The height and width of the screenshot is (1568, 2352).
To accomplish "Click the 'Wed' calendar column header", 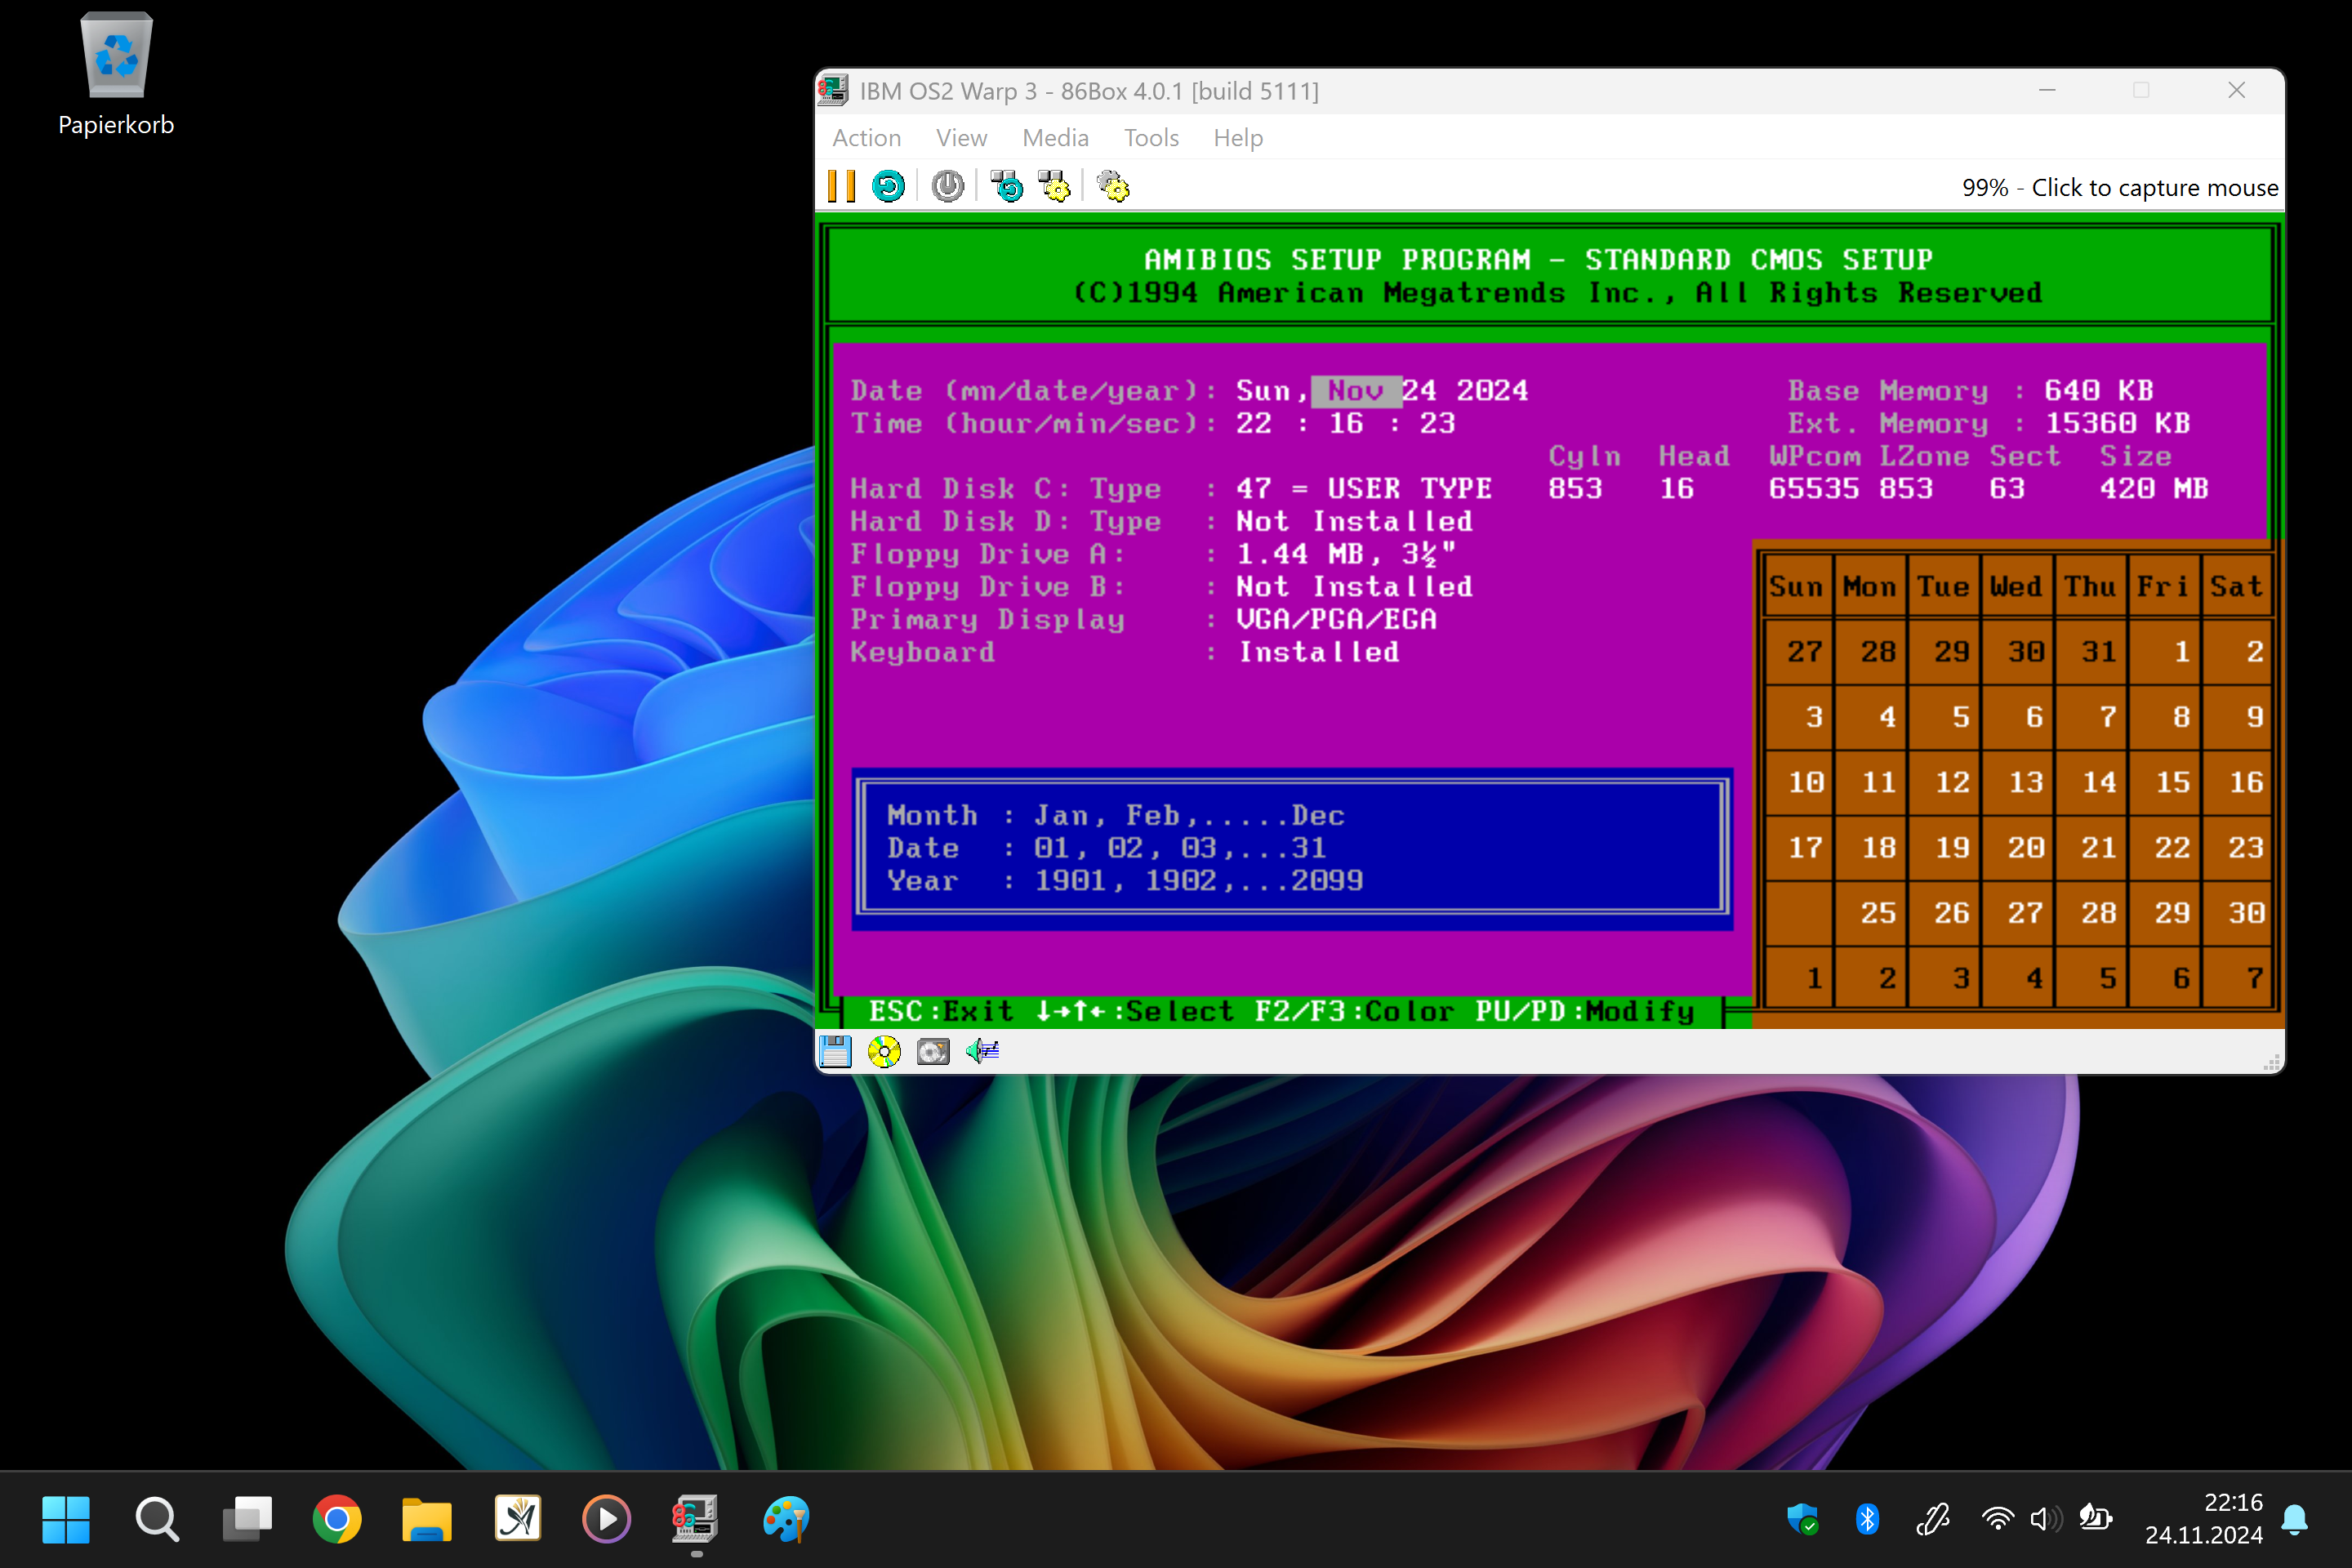I will (x=2016, y=587).
